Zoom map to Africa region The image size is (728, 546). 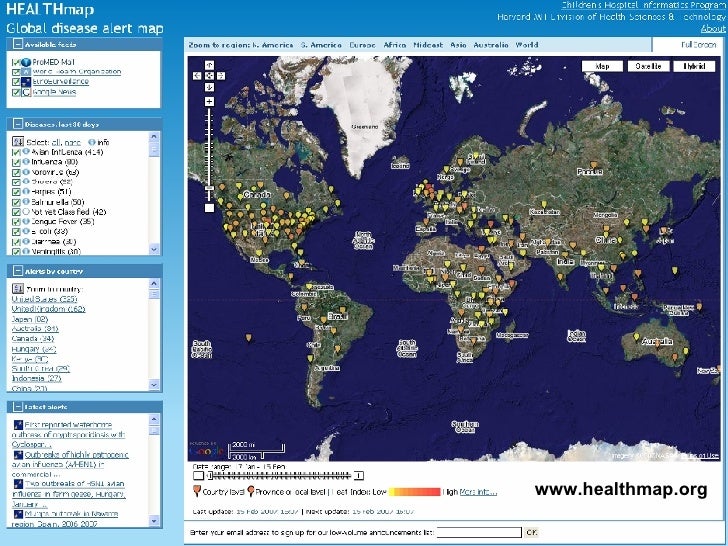[x=395, y=45]
